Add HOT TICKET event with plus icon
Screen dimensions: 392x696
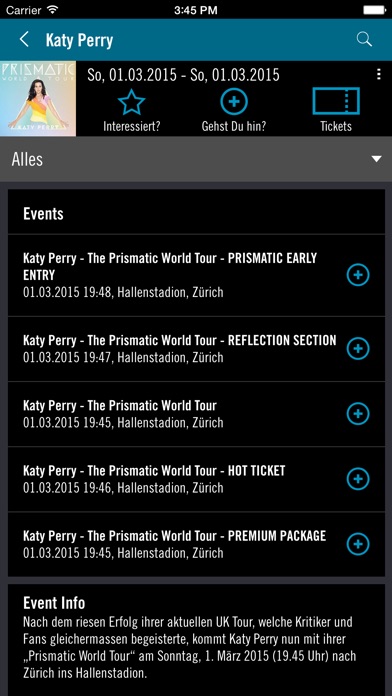tap(358, 478)
